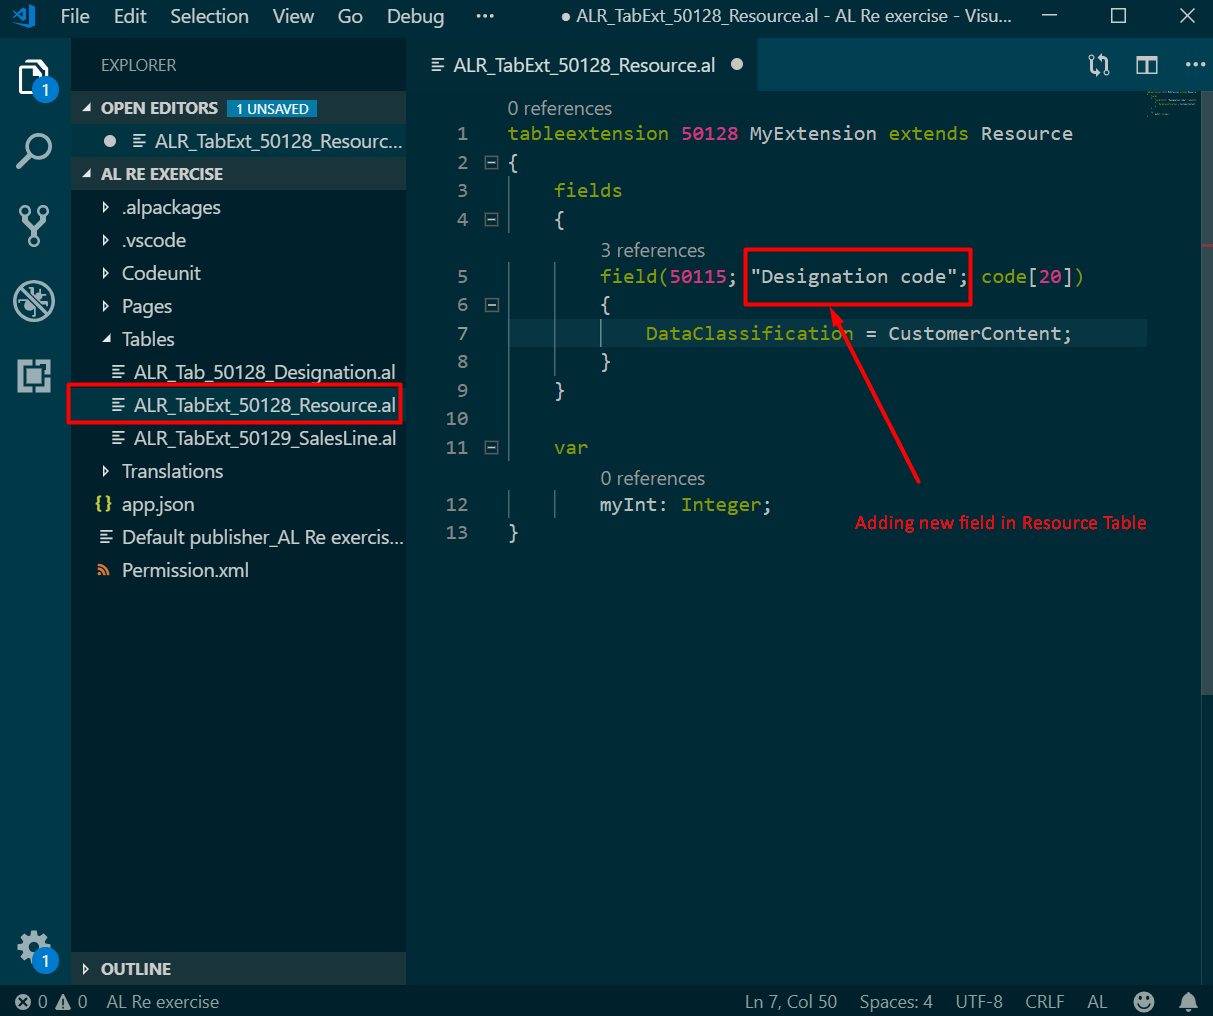Open the Edit menu

pyautogui.click(x=130, y=16)
